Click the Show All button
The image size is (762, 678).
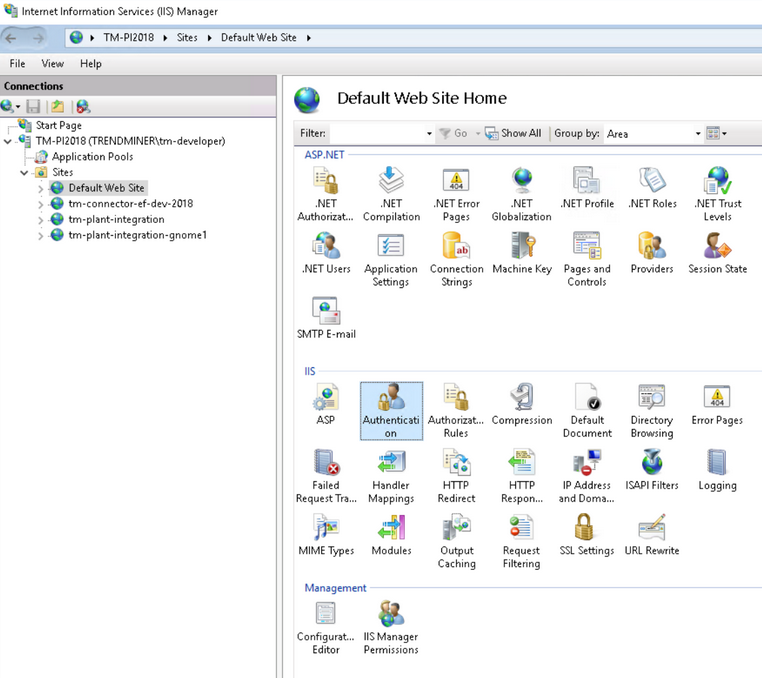click(514, 133)
